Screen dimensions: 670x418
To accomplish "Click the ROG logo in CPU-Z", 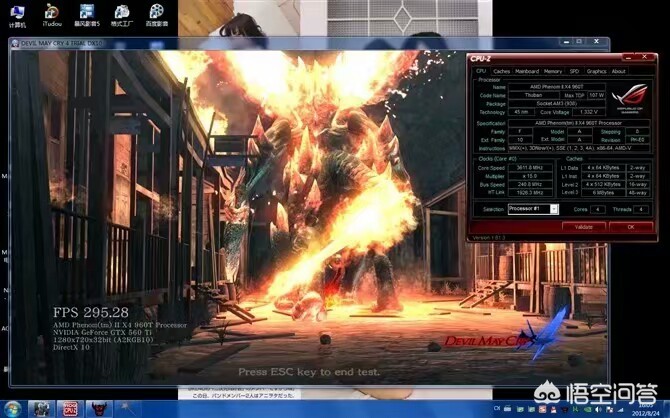I will pos(630,97).
